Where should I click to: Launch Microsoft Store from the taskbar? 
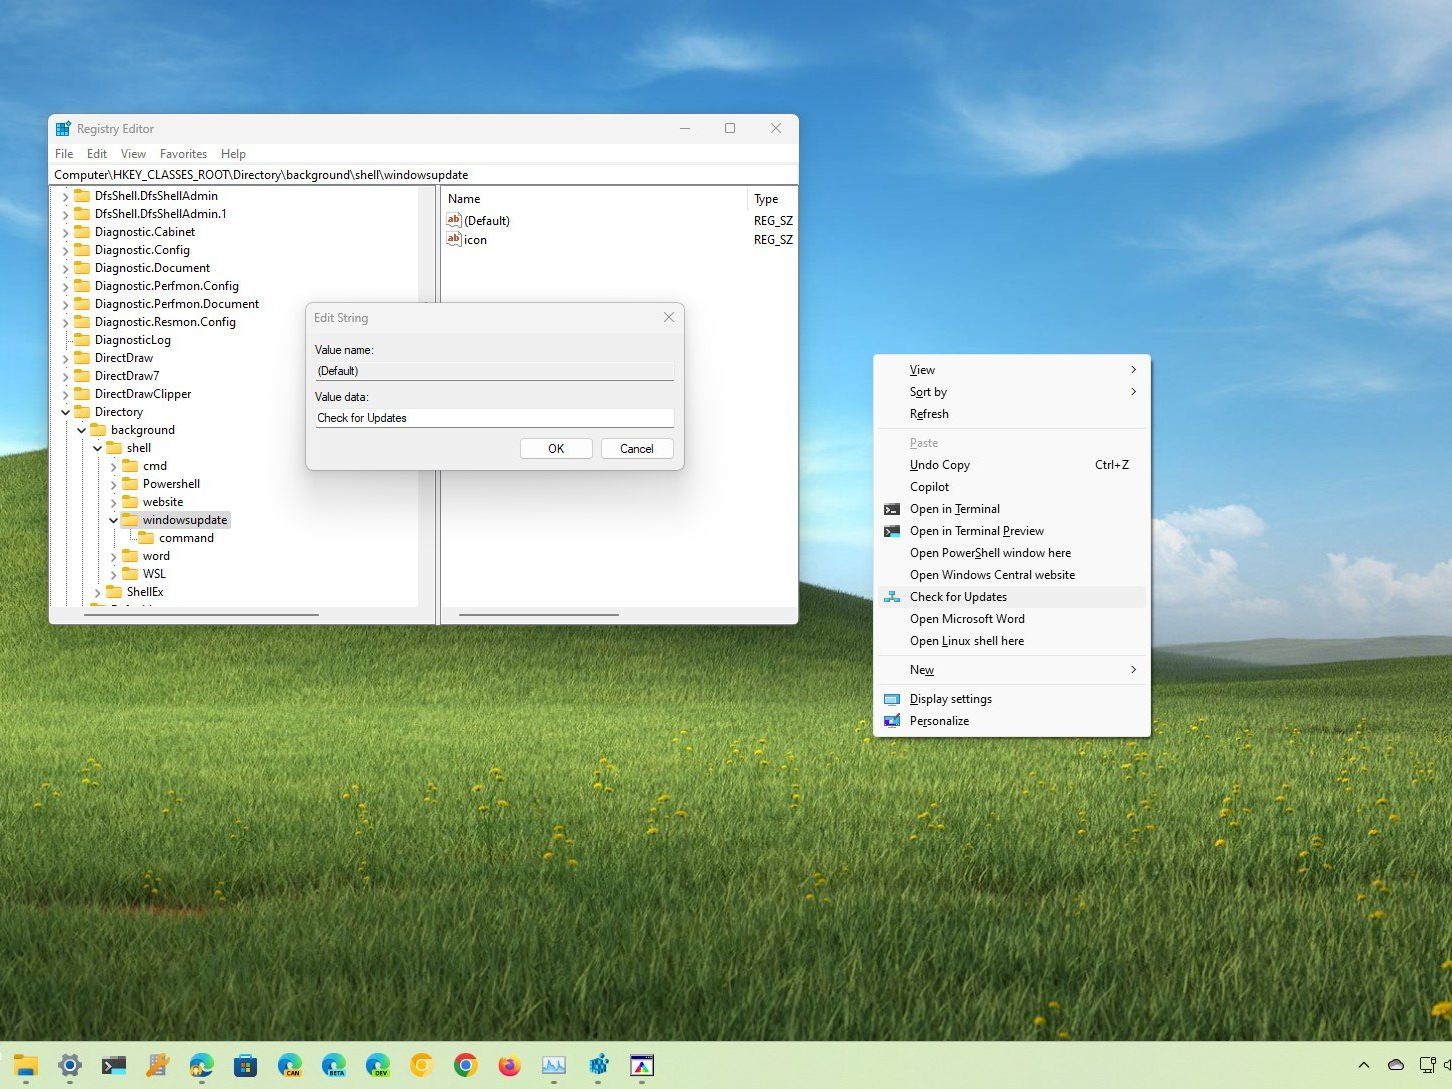[x=246, y=1066]
